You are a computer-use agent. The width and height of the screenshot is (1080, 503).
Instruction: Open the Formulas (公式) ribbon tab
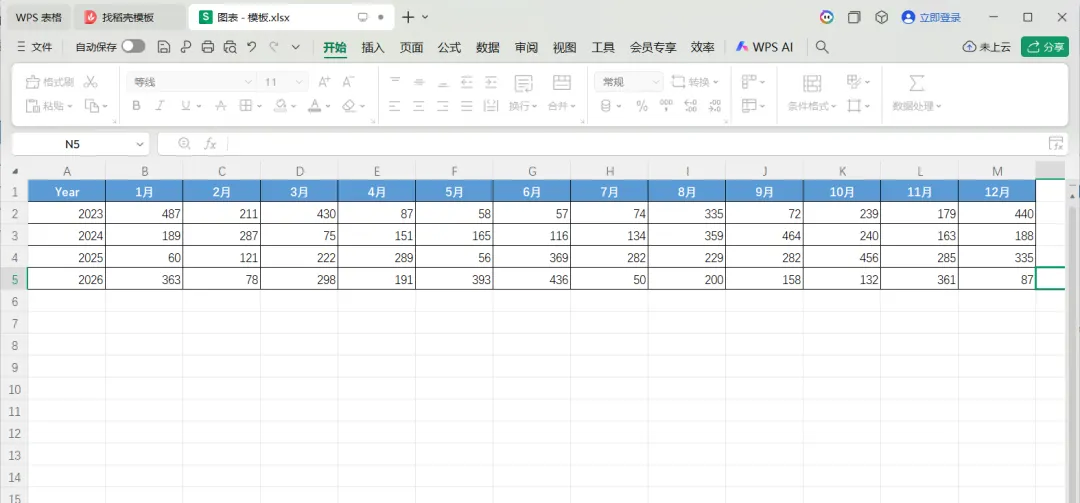pyautogui.click(x=449, y=47)
